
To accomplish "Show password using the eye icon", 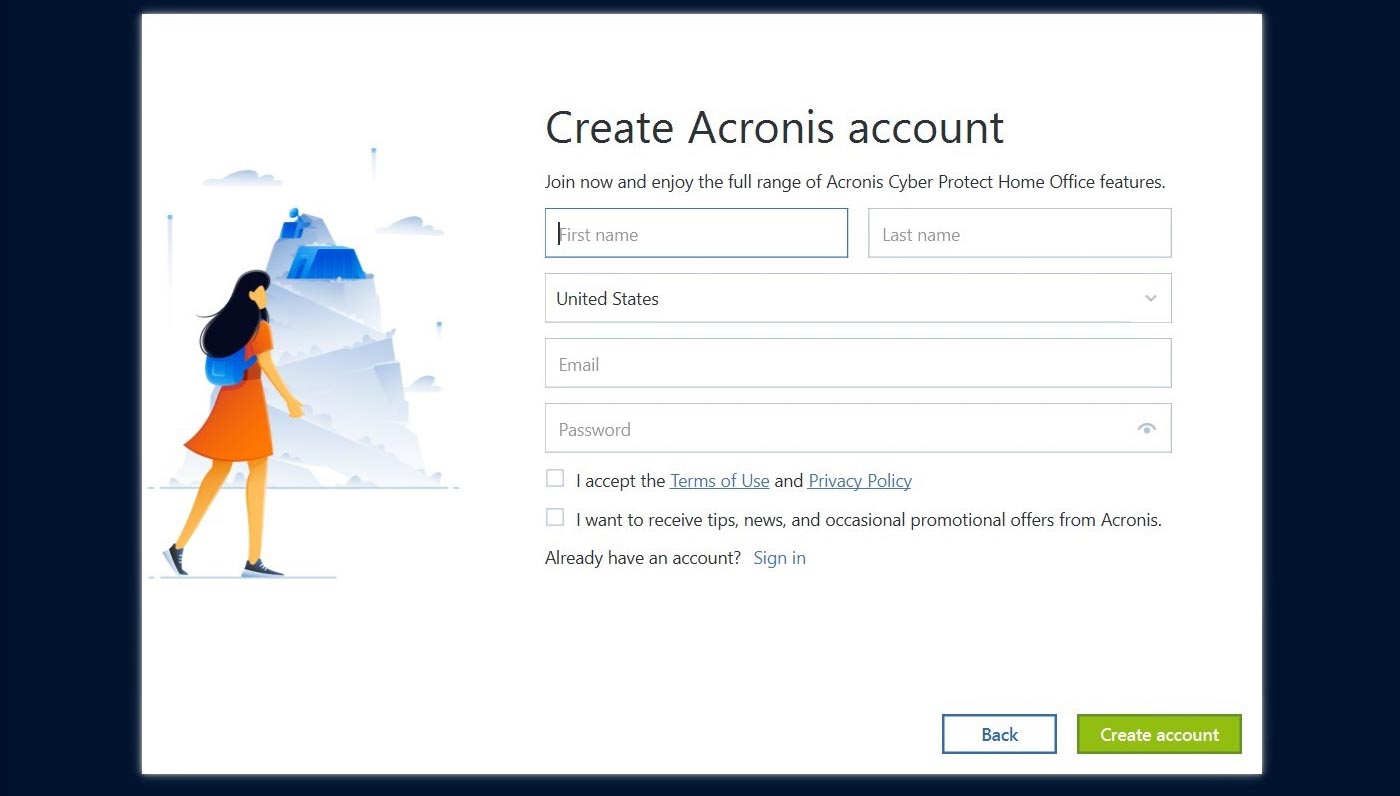I will (1146, 429).
